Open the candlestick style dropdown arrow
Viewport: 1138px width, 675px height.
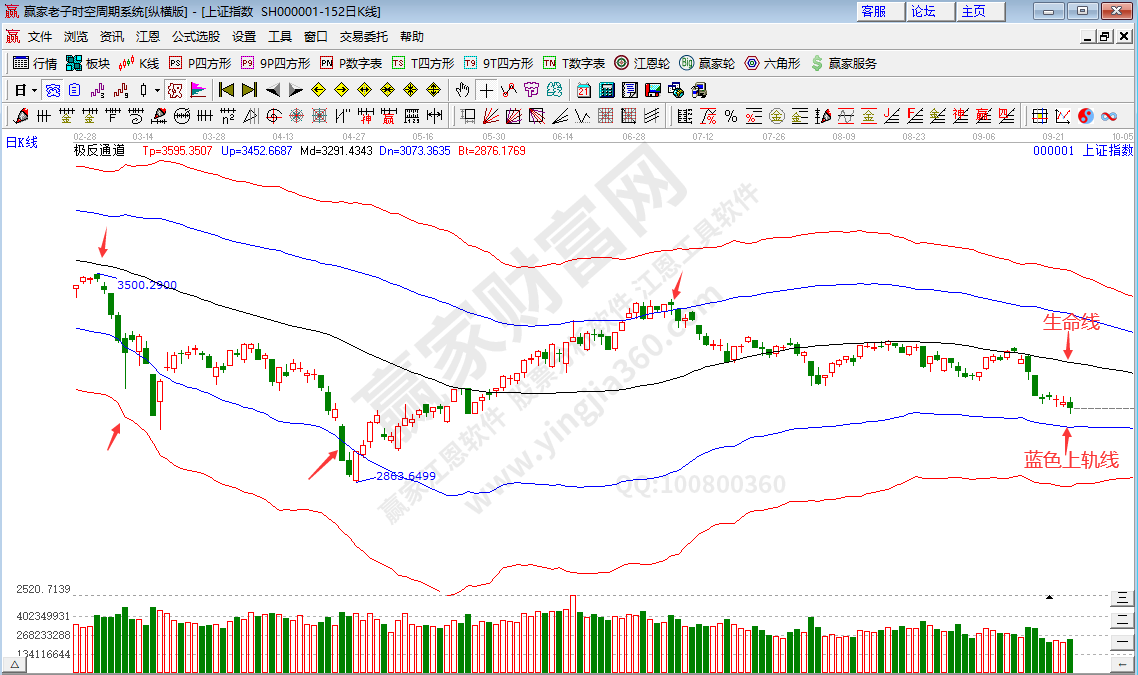click(157, 90)
